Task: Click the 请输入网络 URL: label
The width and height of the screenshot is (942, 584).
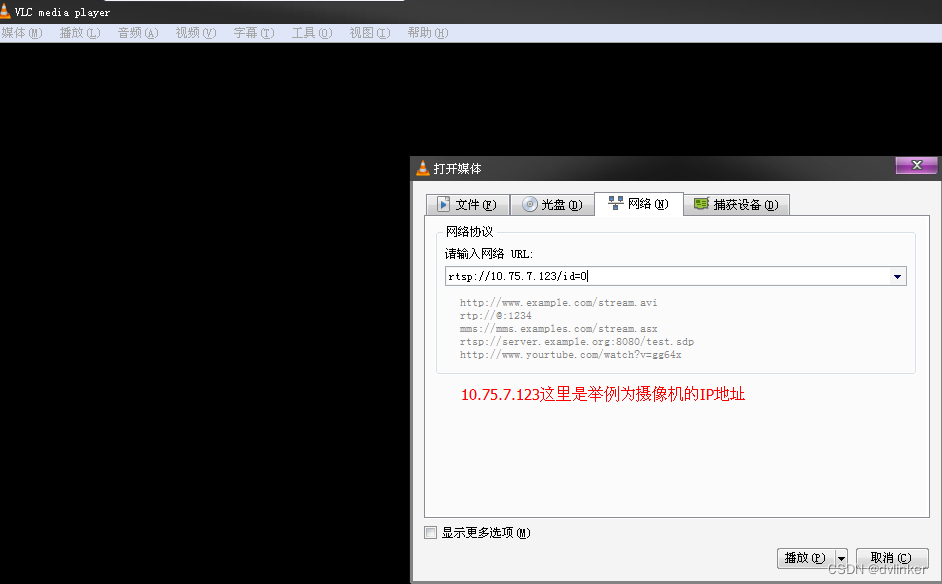Action: click(489, 254)
